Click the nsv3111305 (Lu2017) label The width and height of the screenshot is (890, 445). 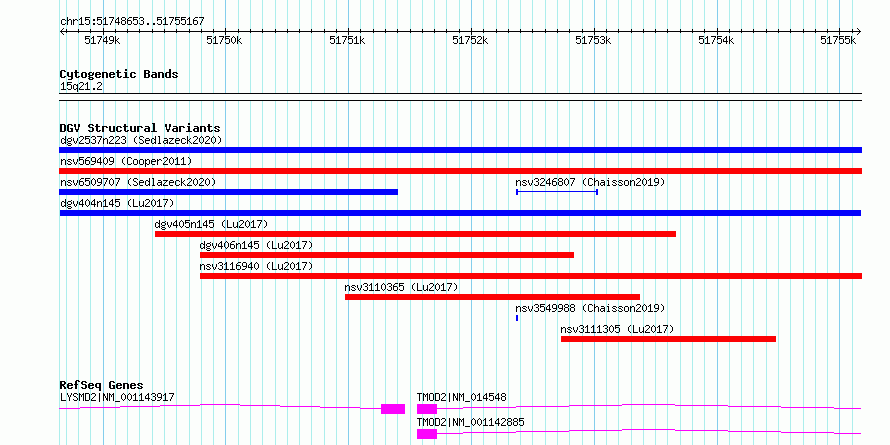617,329
